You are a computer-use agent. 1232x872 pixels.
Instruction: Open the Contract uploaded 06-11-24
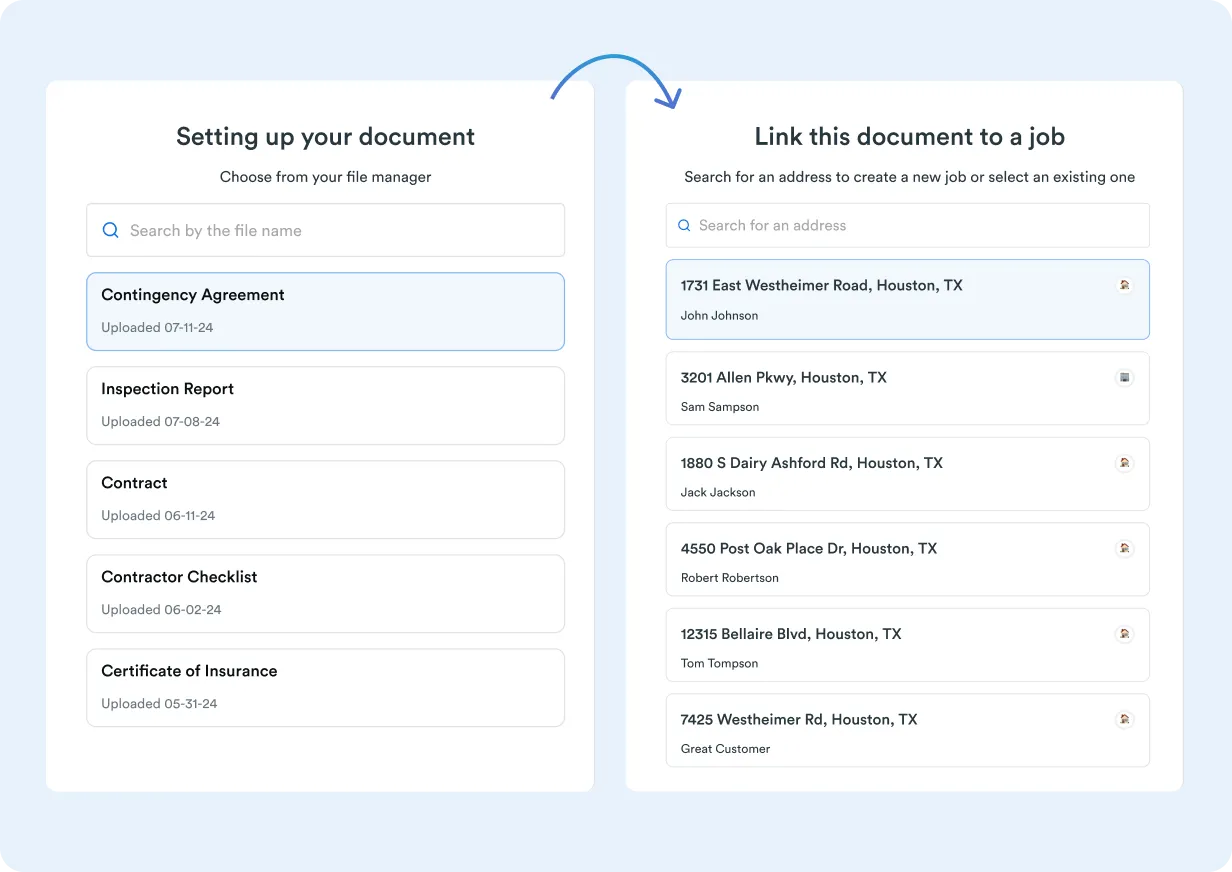325,499
